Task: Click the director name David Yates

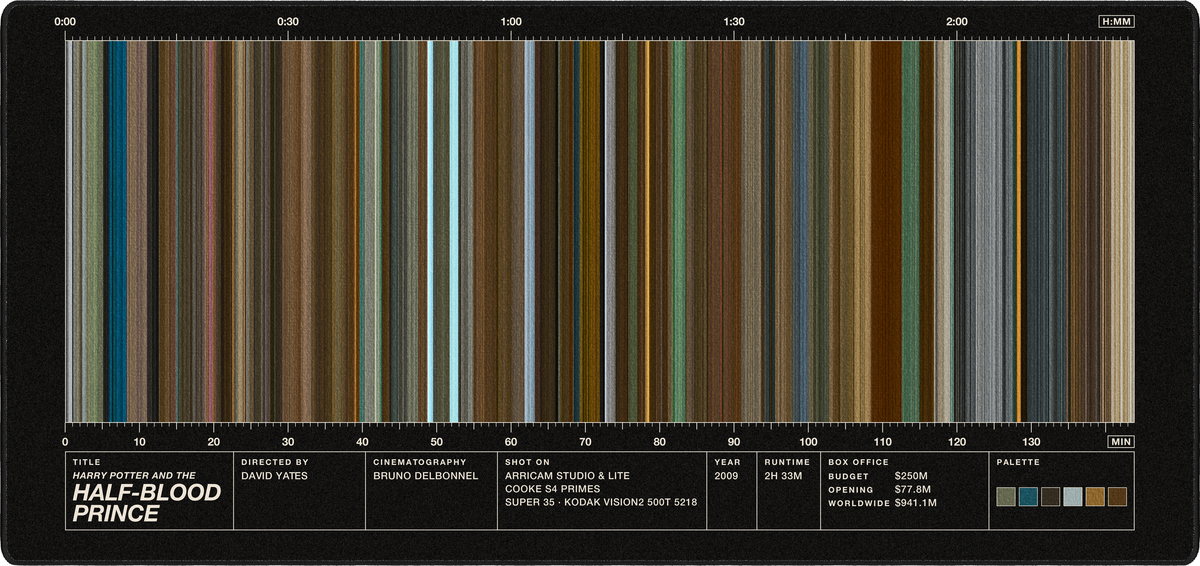Action: [274, 476]
